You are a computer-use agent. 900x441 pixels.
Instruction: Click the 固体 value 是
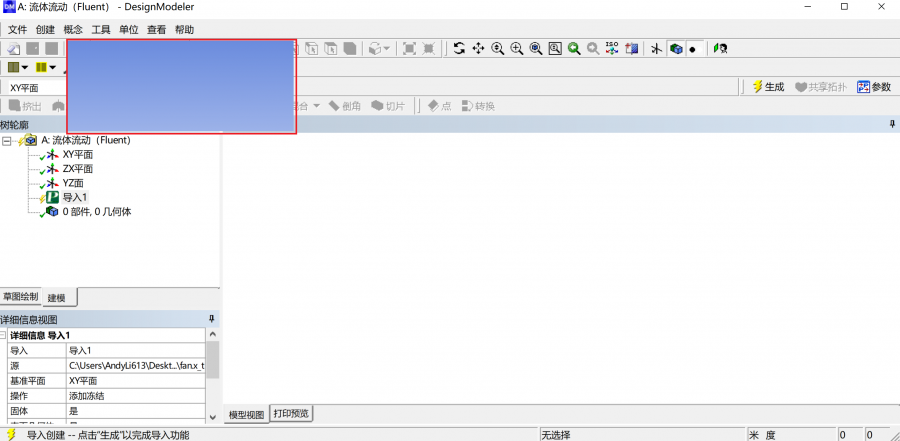136,411
